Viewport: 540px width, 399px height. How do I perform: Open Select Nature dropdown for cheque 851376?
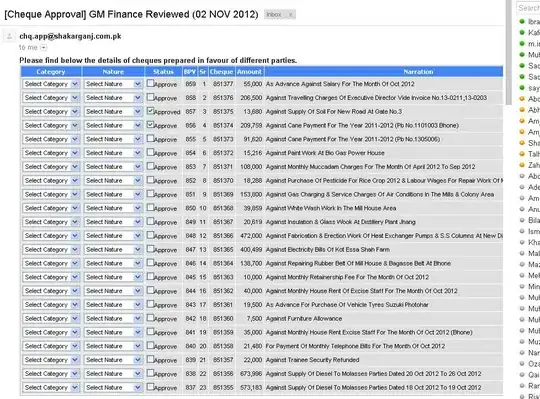[x=113, y=98]
